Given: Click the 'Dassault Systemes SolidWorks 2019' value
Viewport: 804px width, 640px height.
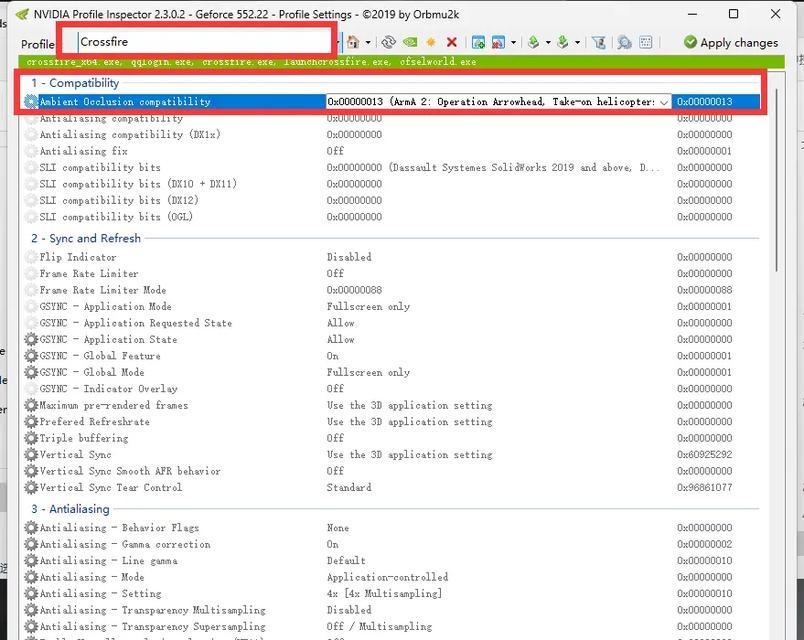Looking at the screenshot, I should [494, 167].
